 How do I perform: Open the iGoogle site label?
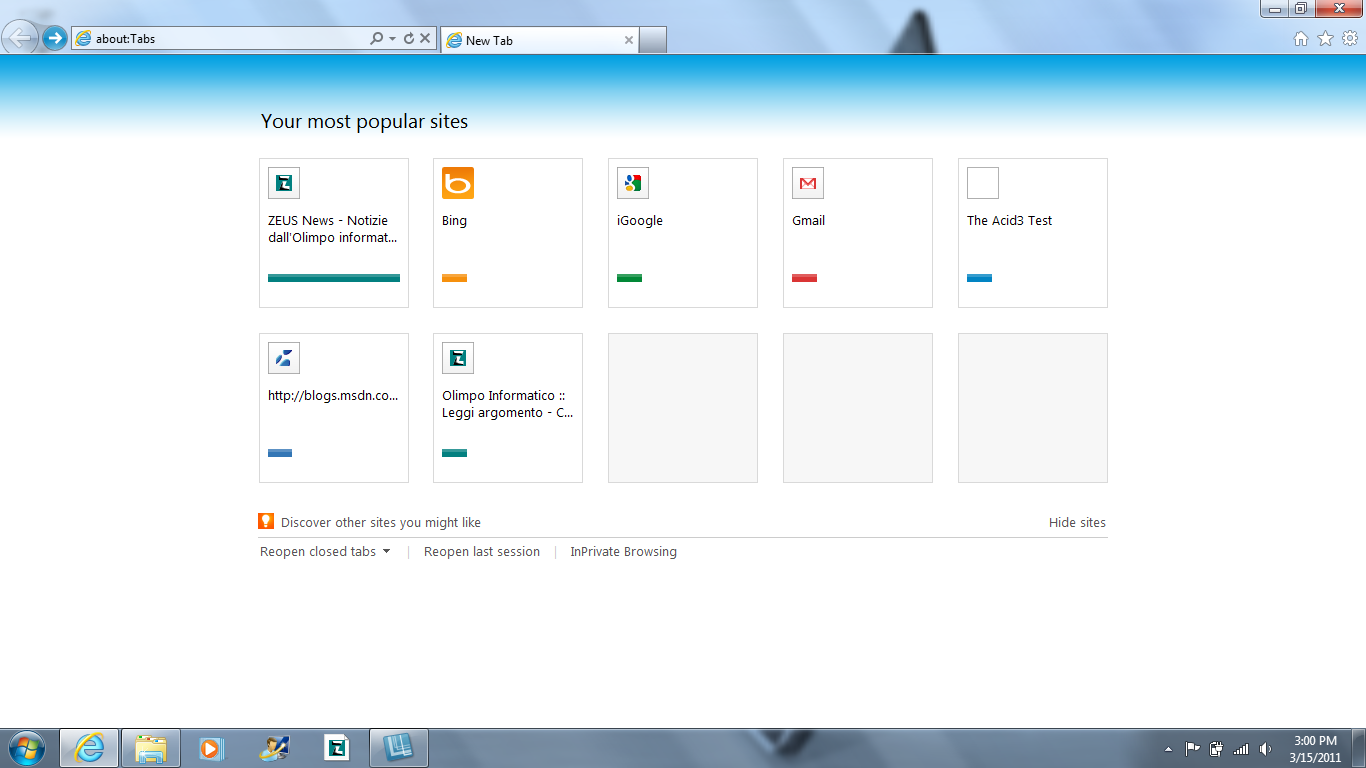pos(640,221)
